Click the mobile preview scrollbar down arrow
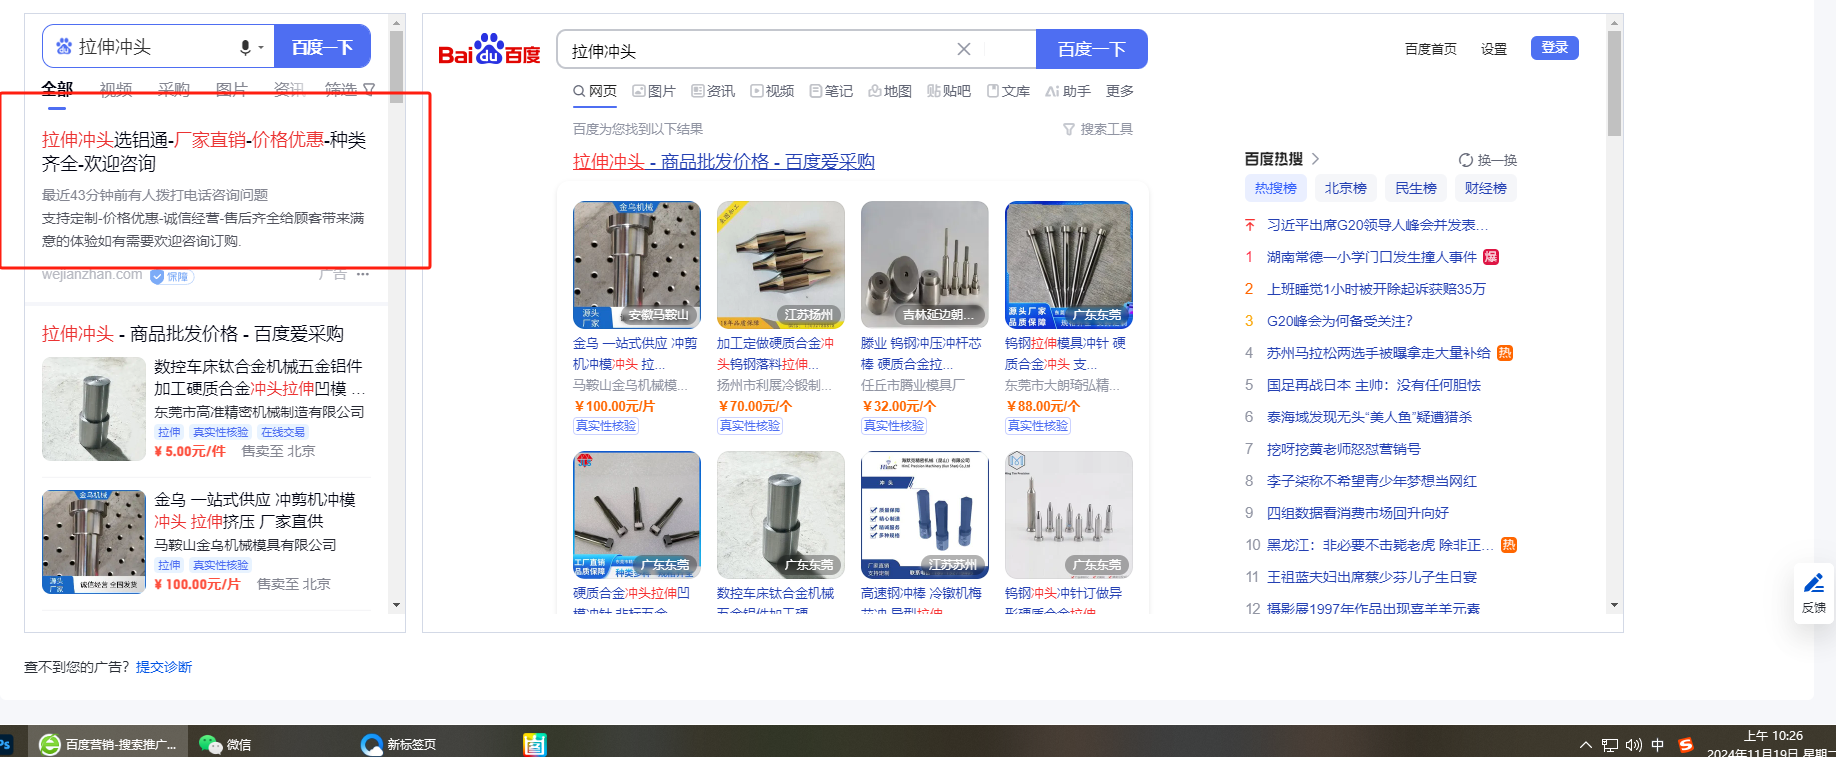 tap(396, 605)
